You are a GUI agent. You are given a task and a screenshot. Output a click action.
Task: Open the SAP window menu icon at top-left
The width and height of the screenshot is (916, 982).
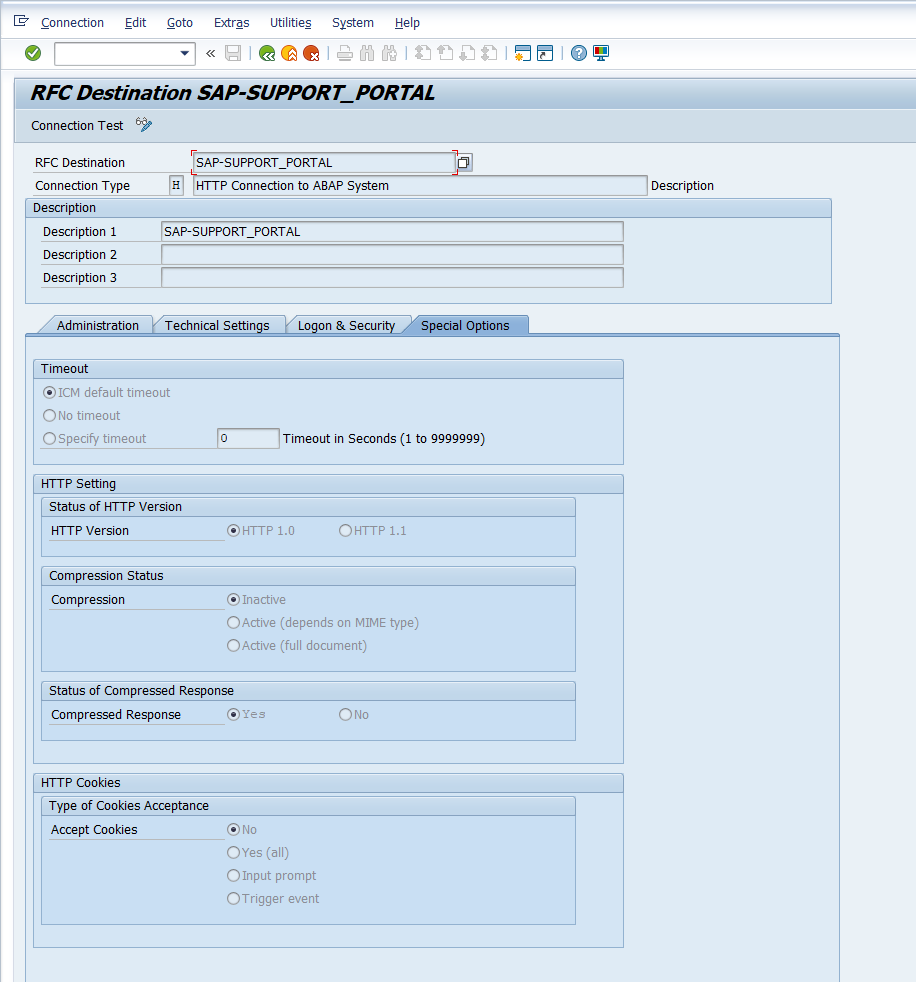pos(20,21)
